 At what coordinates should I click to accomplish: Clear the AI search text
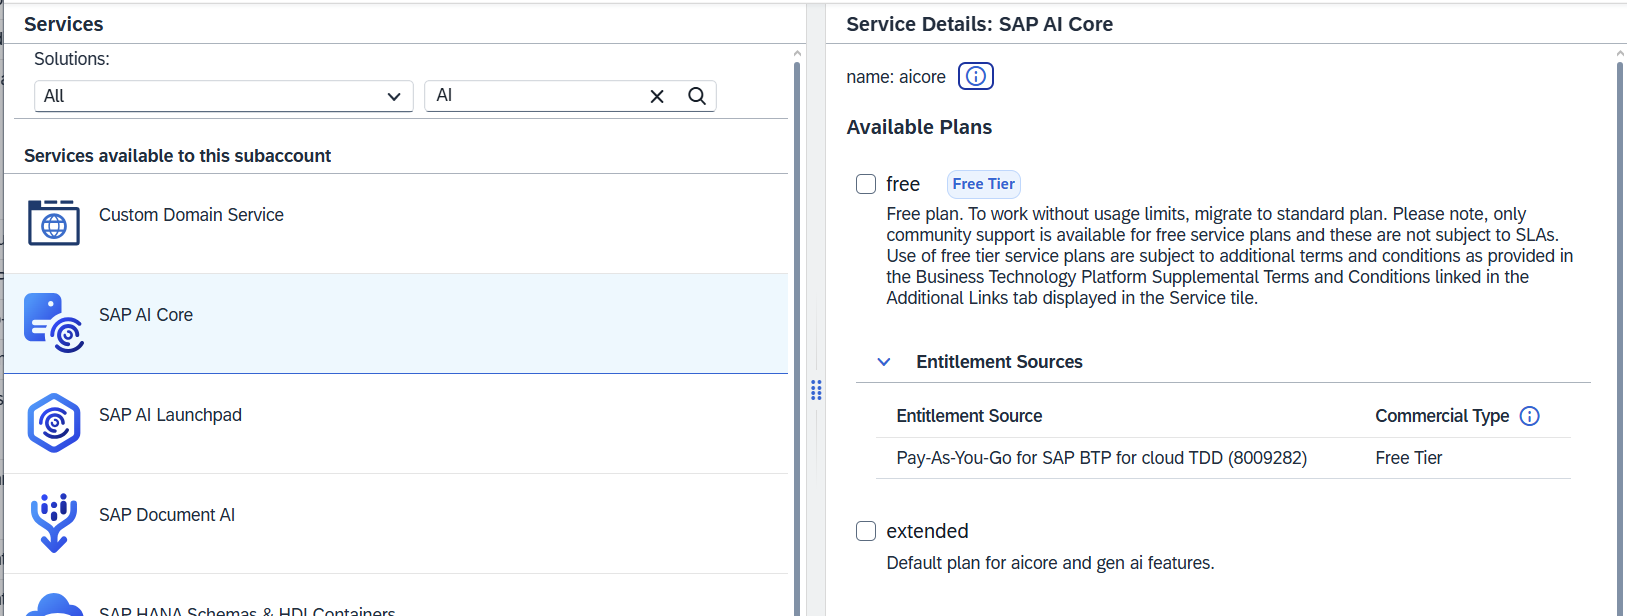click(657, 96)
